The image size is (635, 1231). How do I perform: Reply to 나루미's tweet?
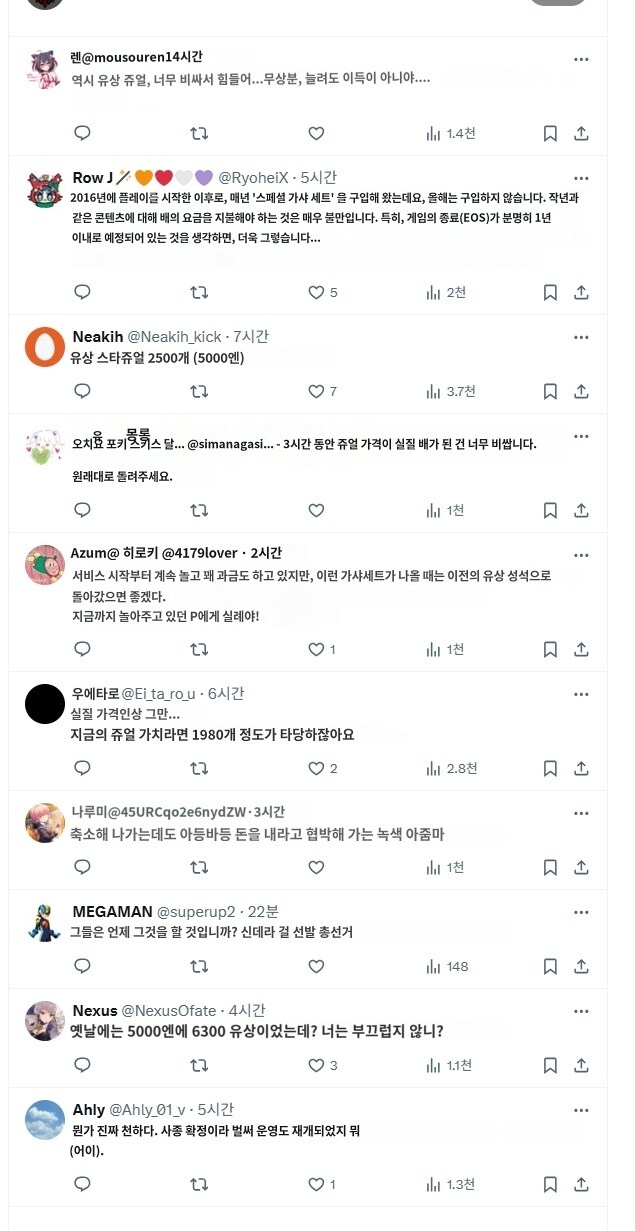click(x=82, y=867)
